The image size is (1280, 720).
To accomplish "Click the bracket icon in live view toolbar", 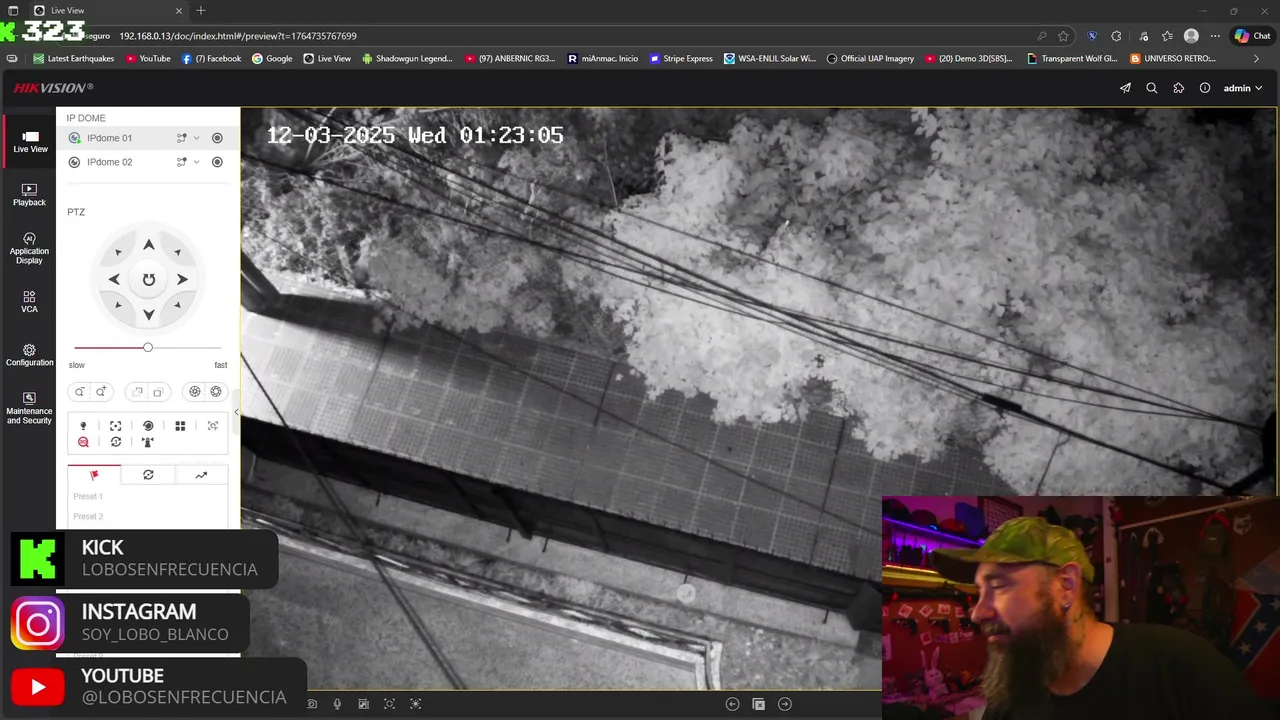I will click(390, 704).
